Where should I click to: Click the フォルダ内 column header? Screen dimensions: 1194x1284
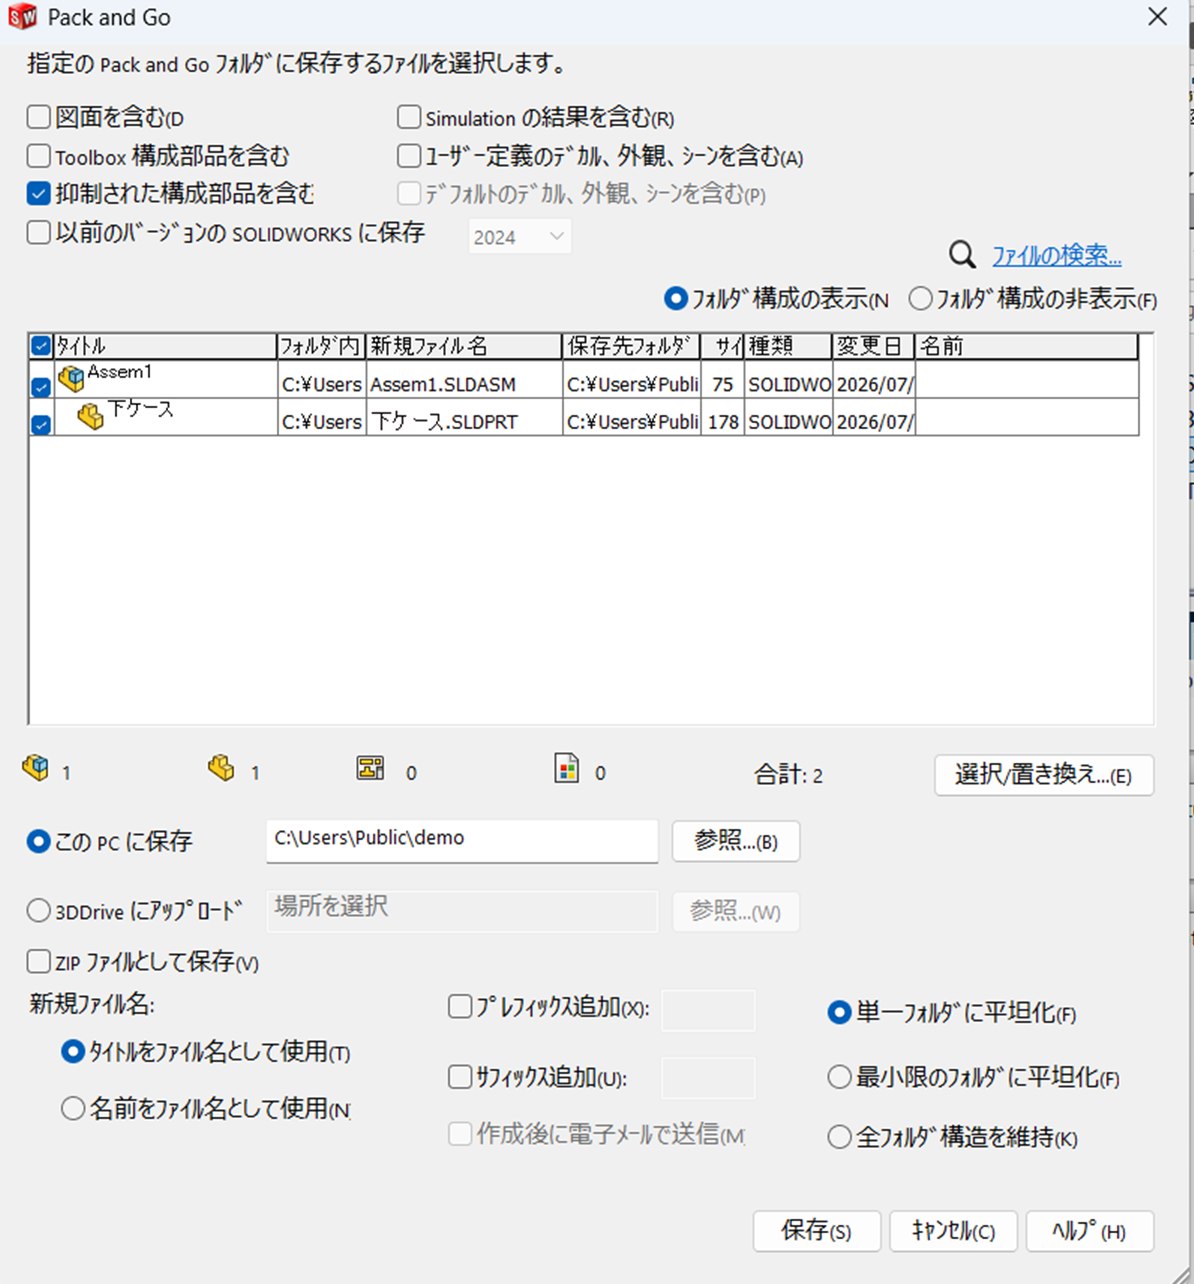pos(321,346)
